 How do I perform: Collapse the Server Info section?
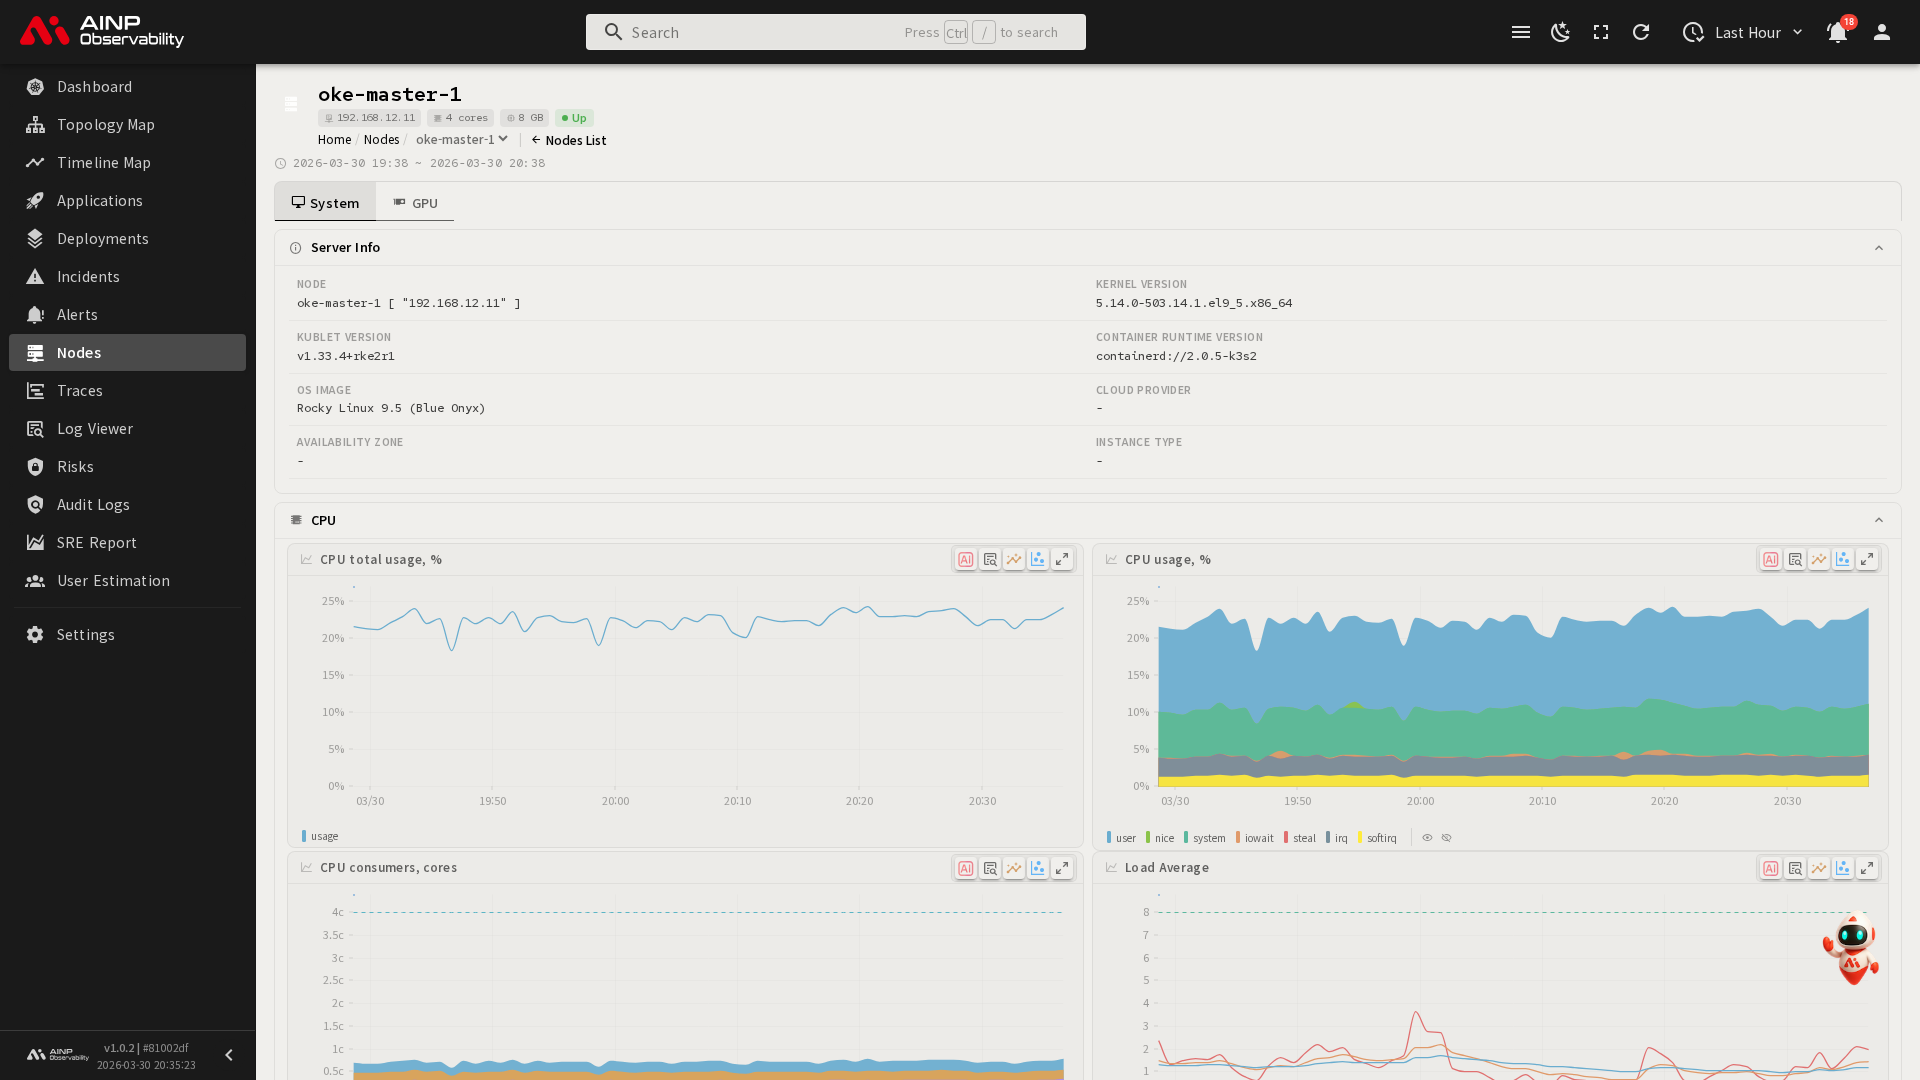point(1879,248)
